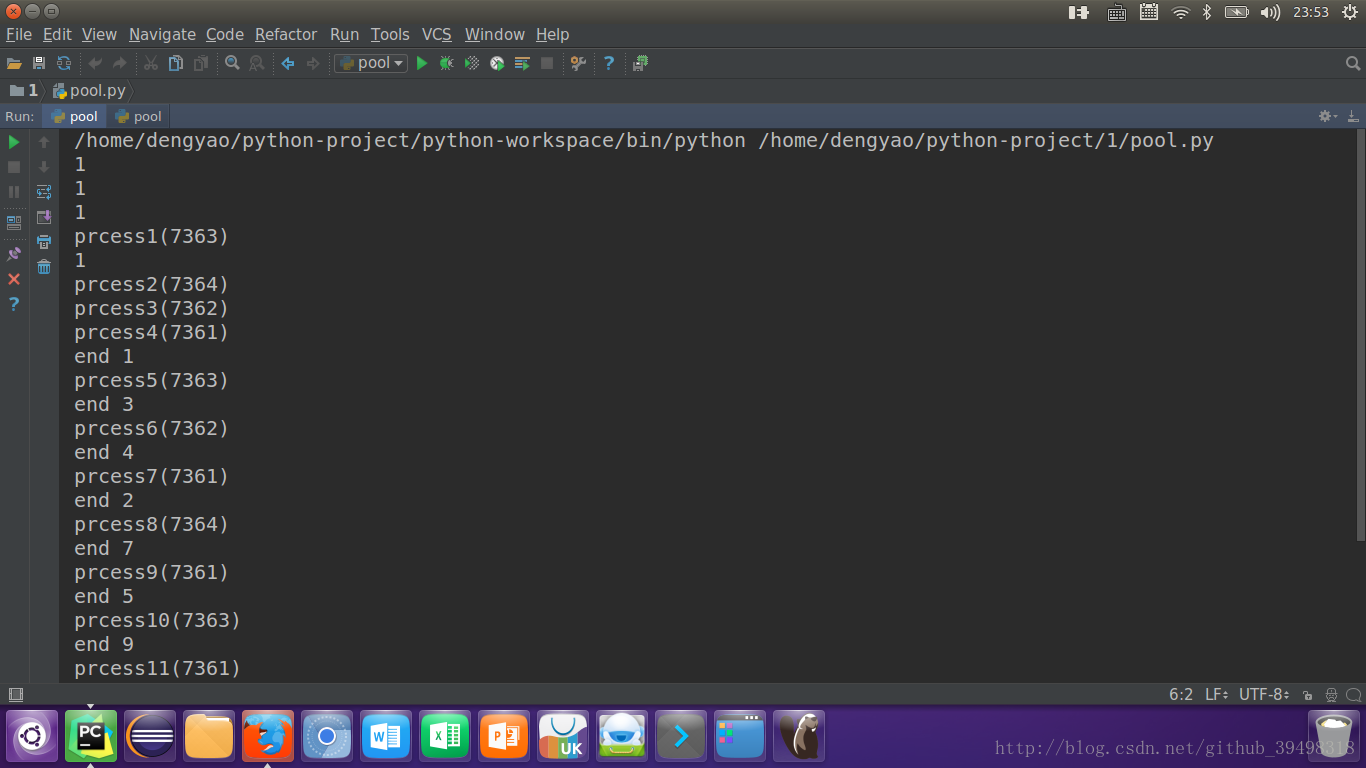
Task: Copy with the toolbar copy icon
Action: 176,63
